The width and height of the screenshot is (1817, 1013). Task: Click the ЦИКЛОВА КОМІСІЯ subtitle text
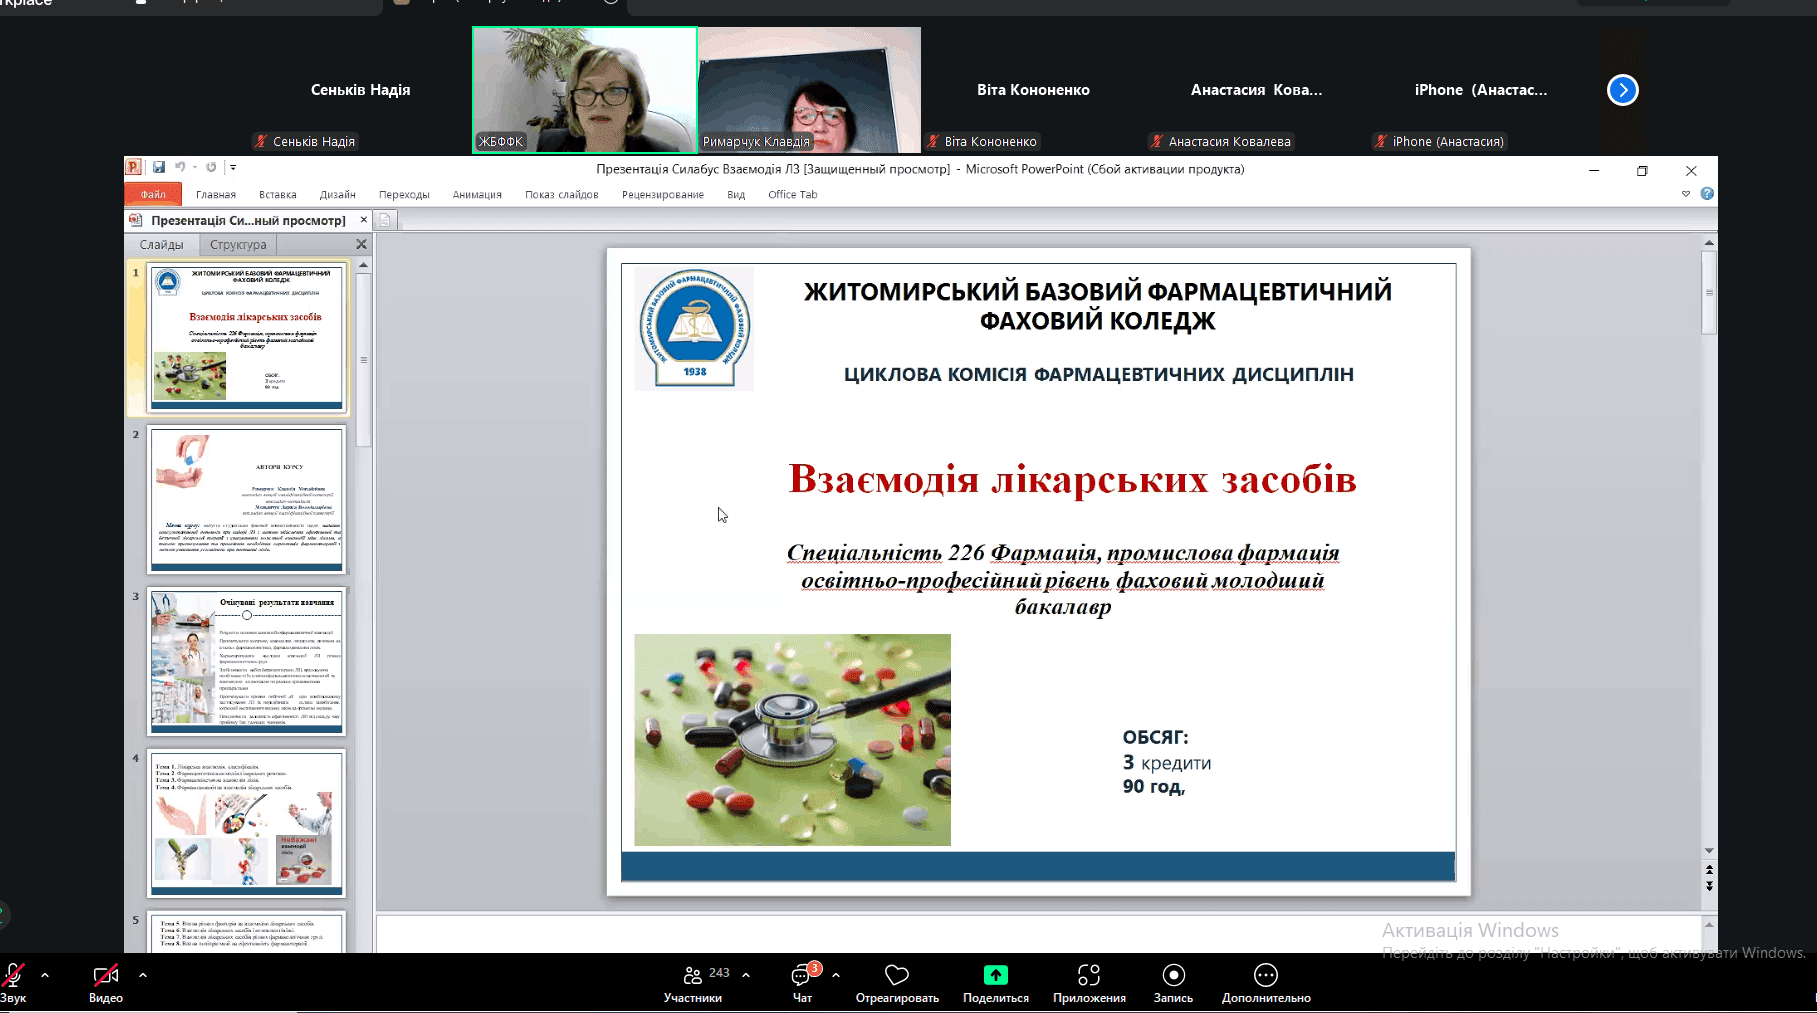(1098, 375)
